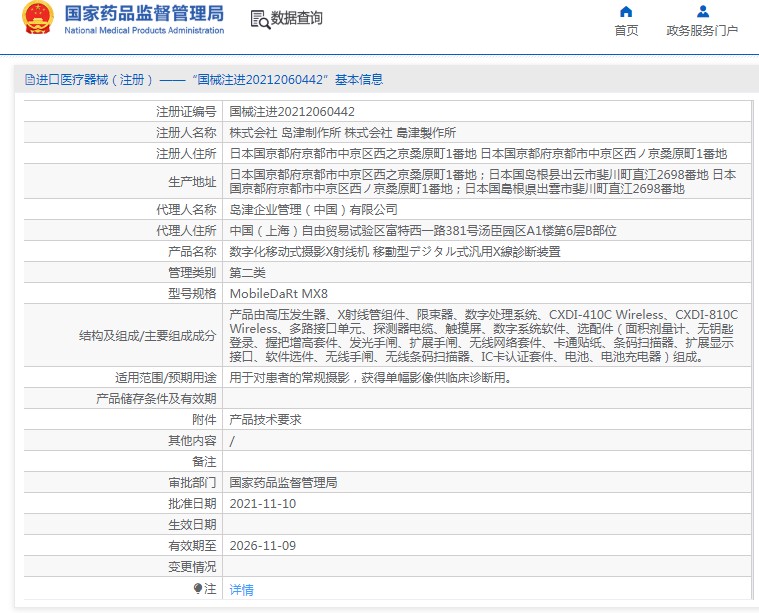Click the panel heading 进口医疗器械（注册）基本信息
The height and width of the screenshot is (613, 759).
(204, 79)
